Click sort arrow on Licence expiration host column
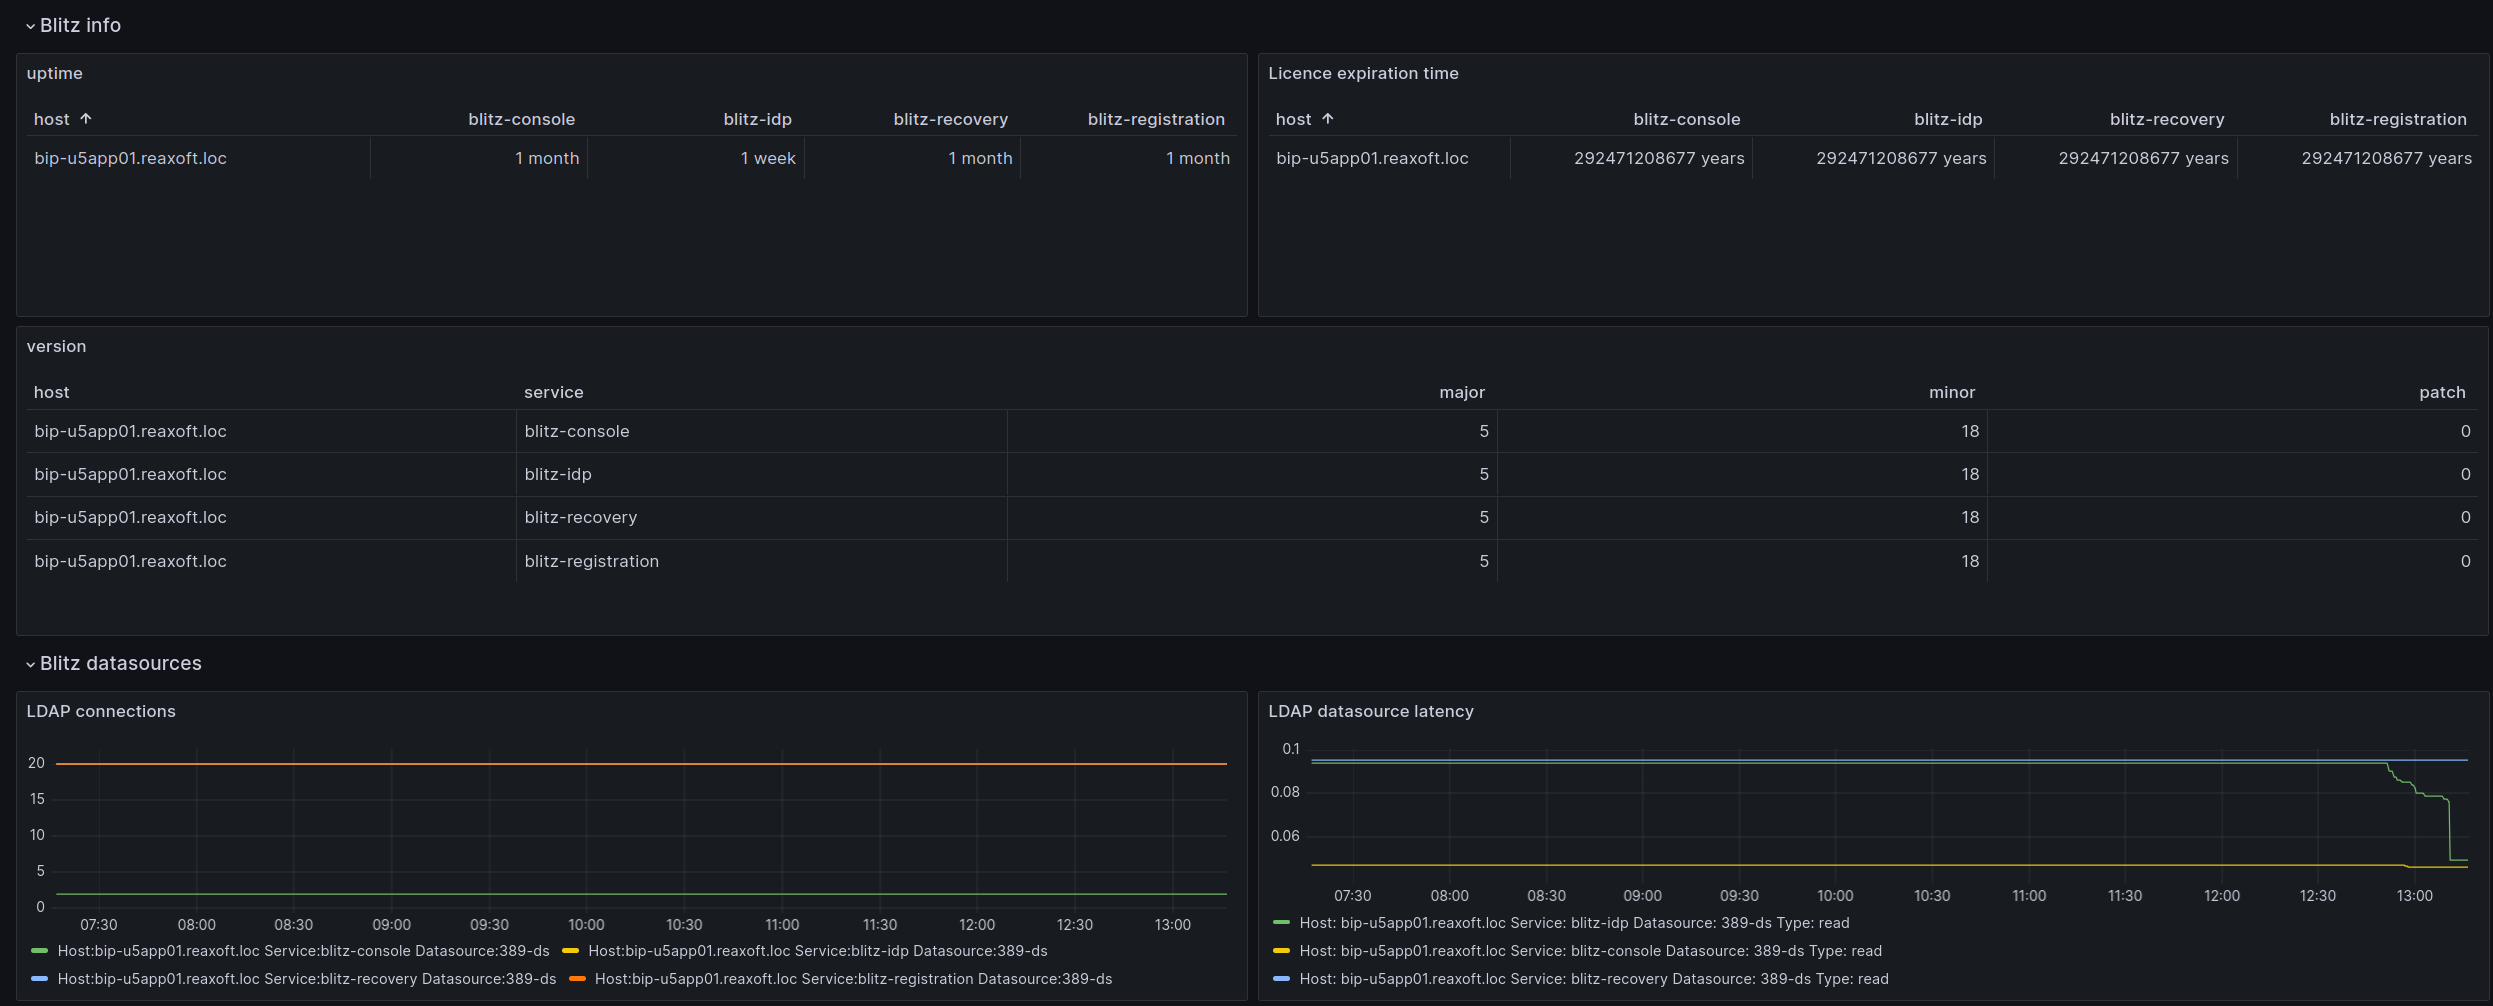This screenshot has height=1006, width=2493. coord(1330,118)
